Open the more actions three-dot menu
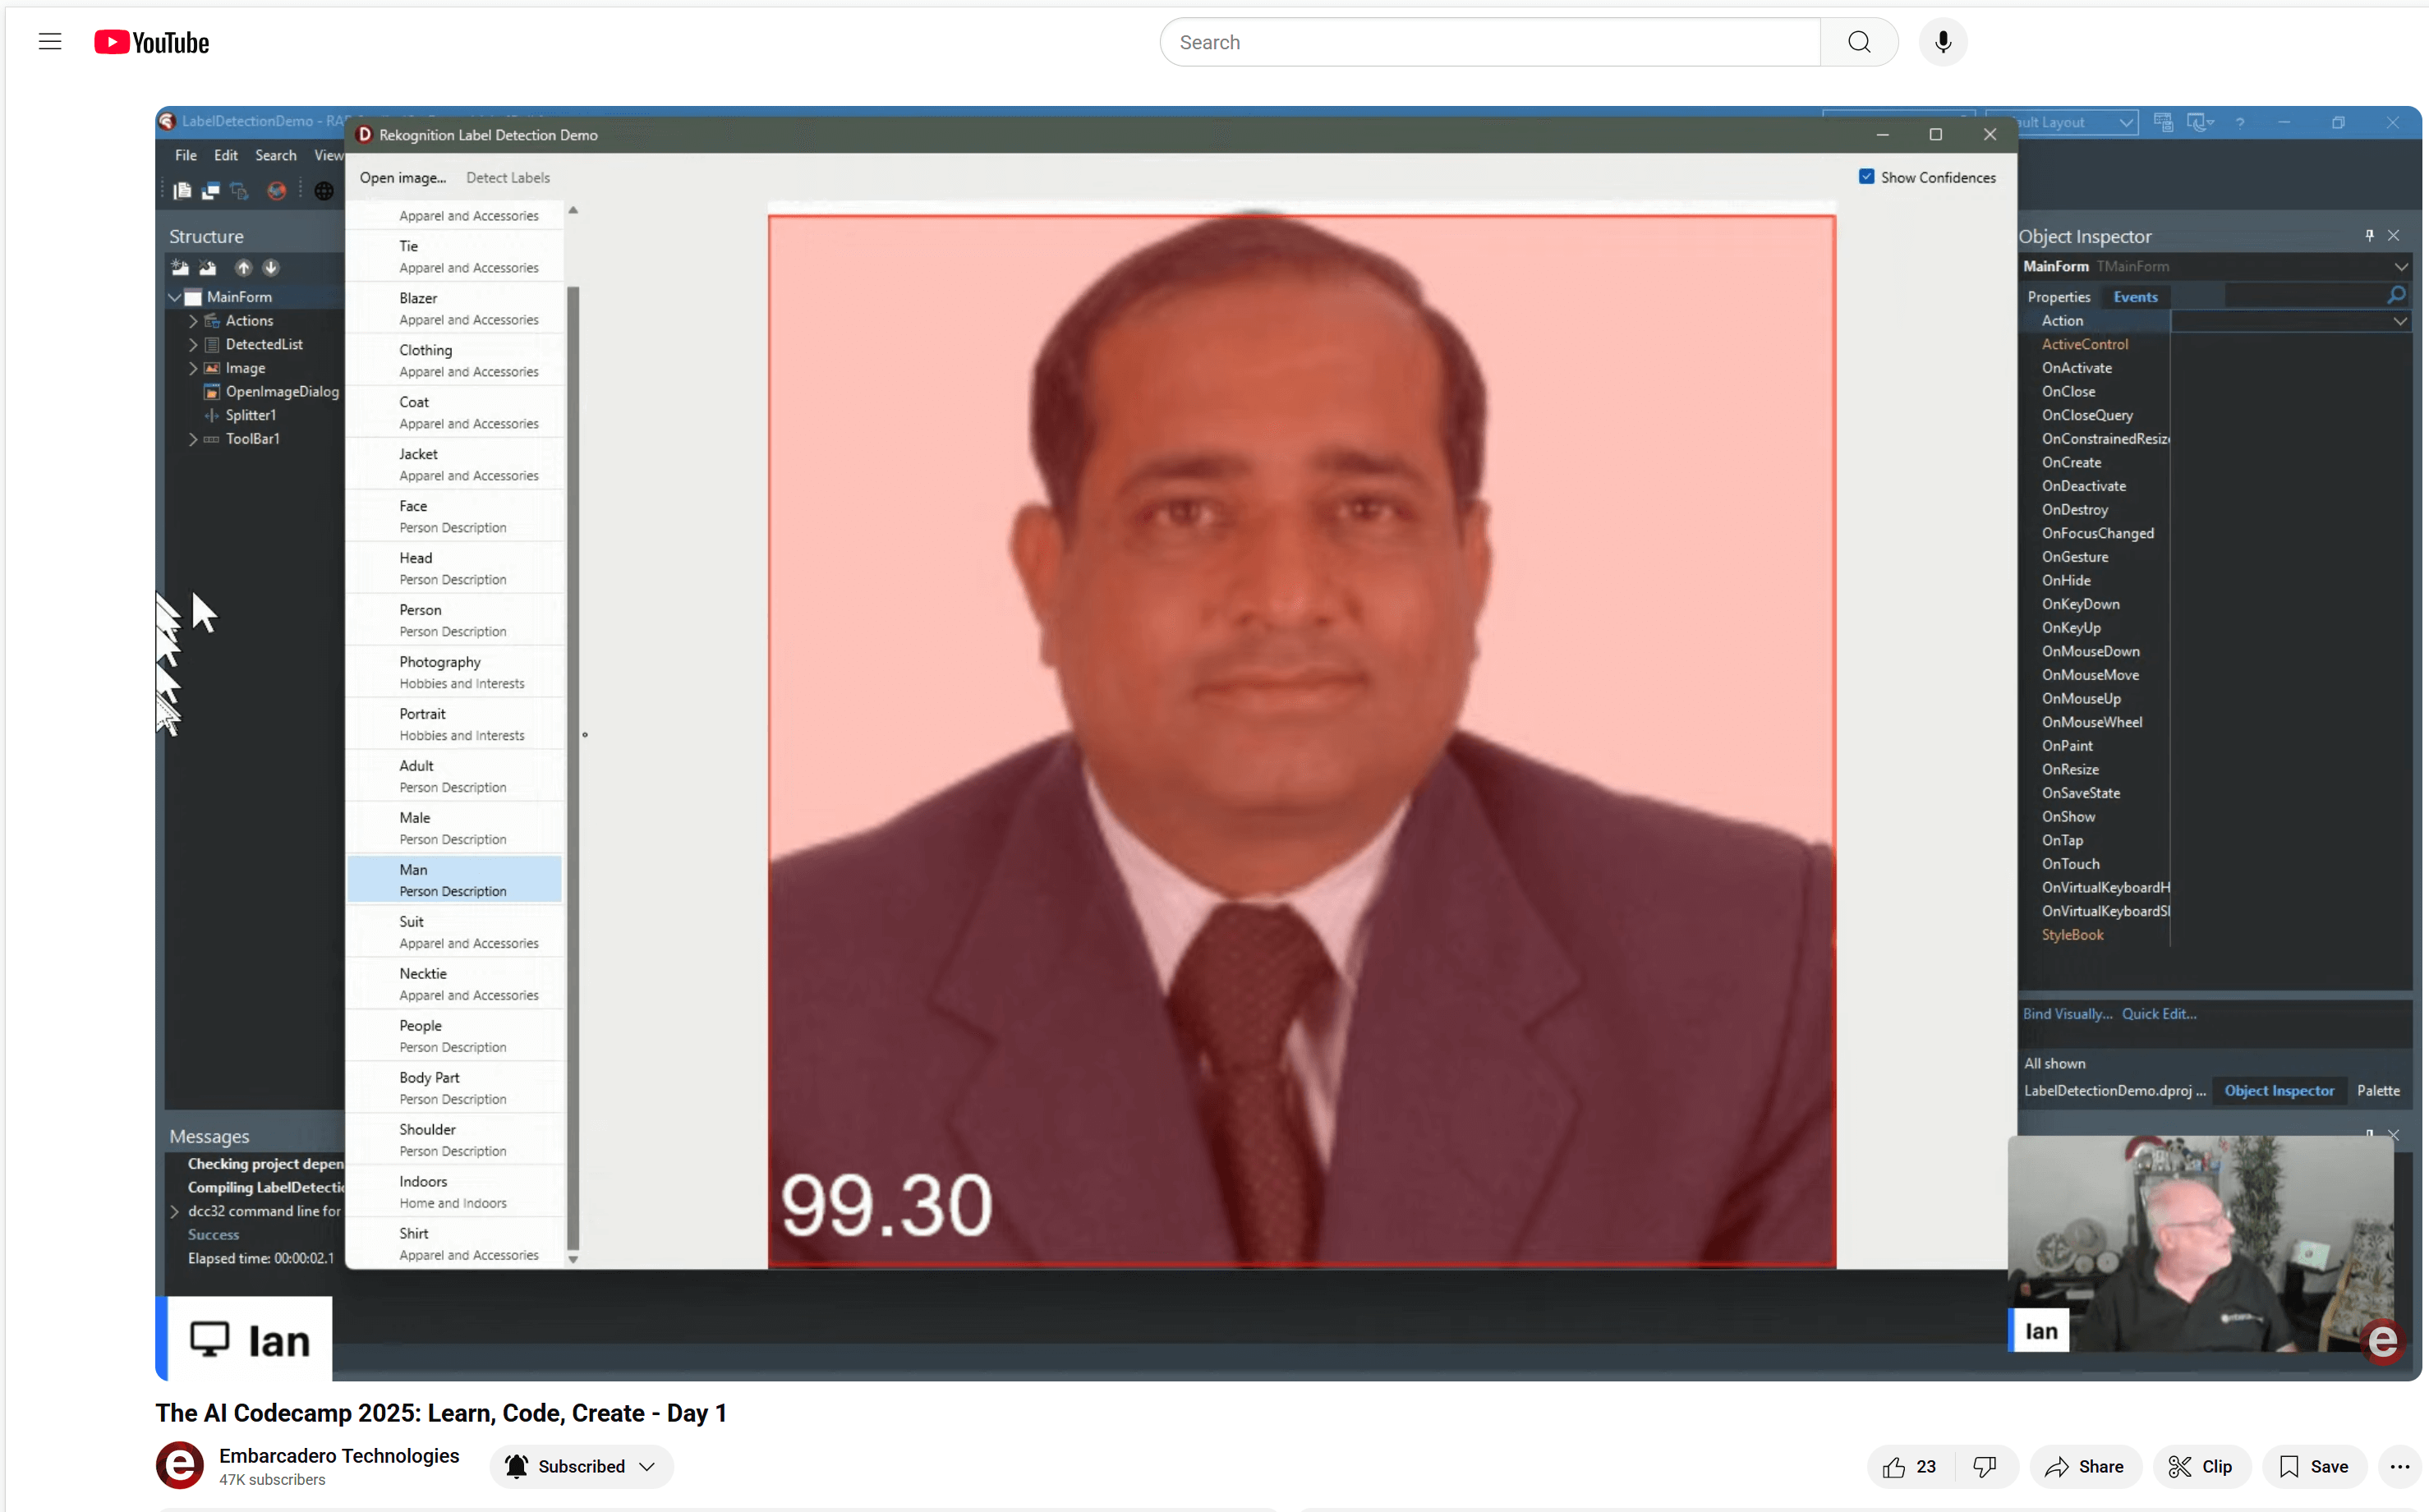This screenshot has height=1512, width=2429. [2399, 1466]
